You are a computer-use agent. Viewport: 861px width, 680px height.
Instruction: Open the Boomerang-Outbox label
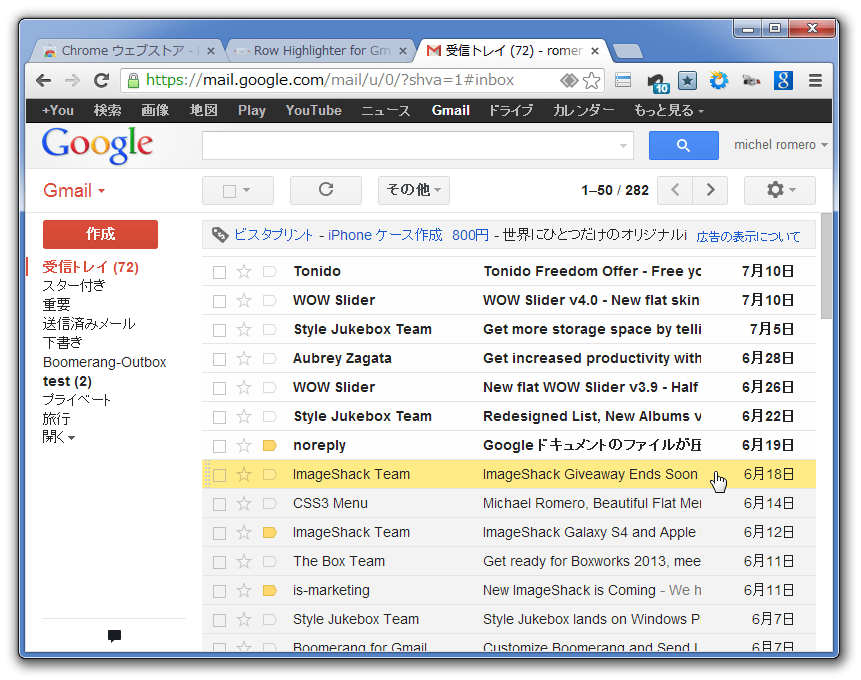104,363
